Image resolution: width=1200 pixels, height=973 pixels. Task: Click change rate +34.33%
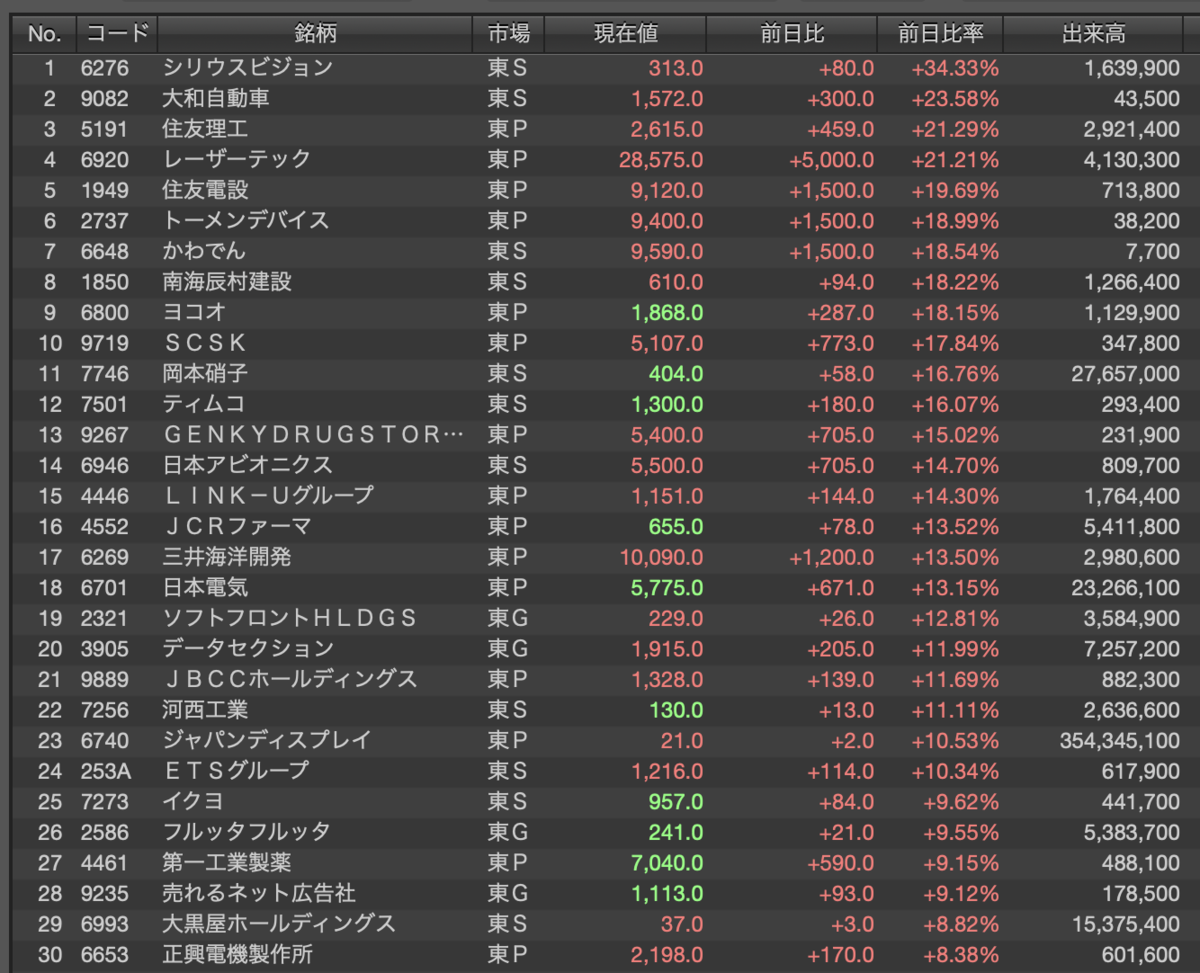954,68
